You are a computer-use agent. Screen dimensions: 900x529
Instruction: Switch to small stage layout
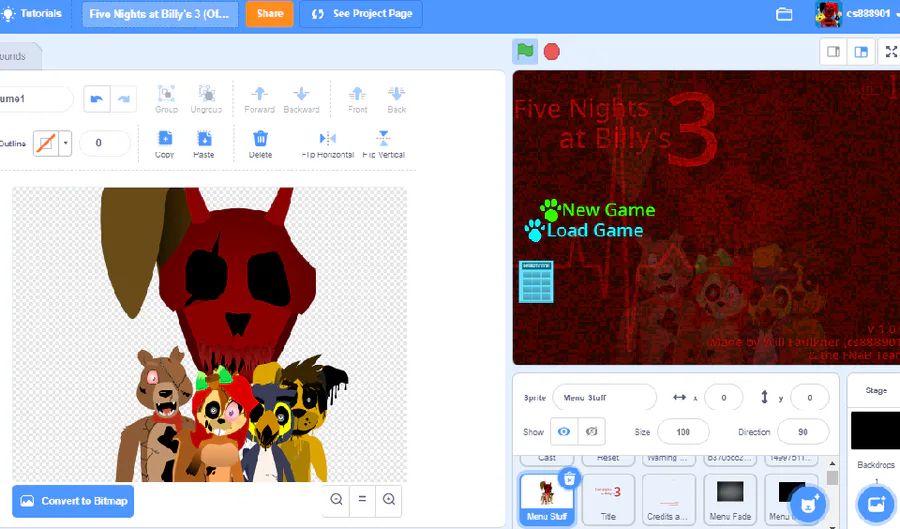833,52
